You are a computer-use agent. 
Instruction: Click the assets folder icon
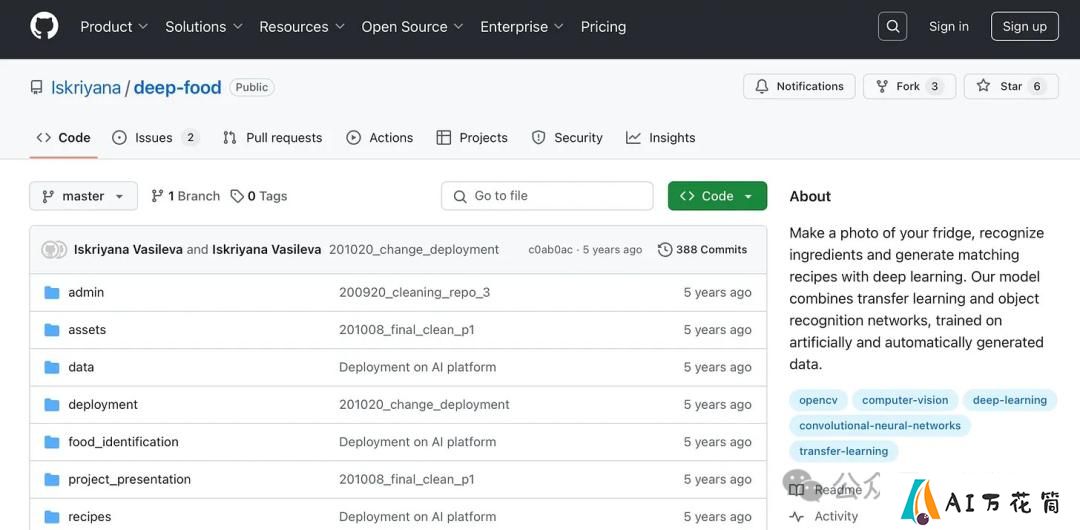click(52, 329)
